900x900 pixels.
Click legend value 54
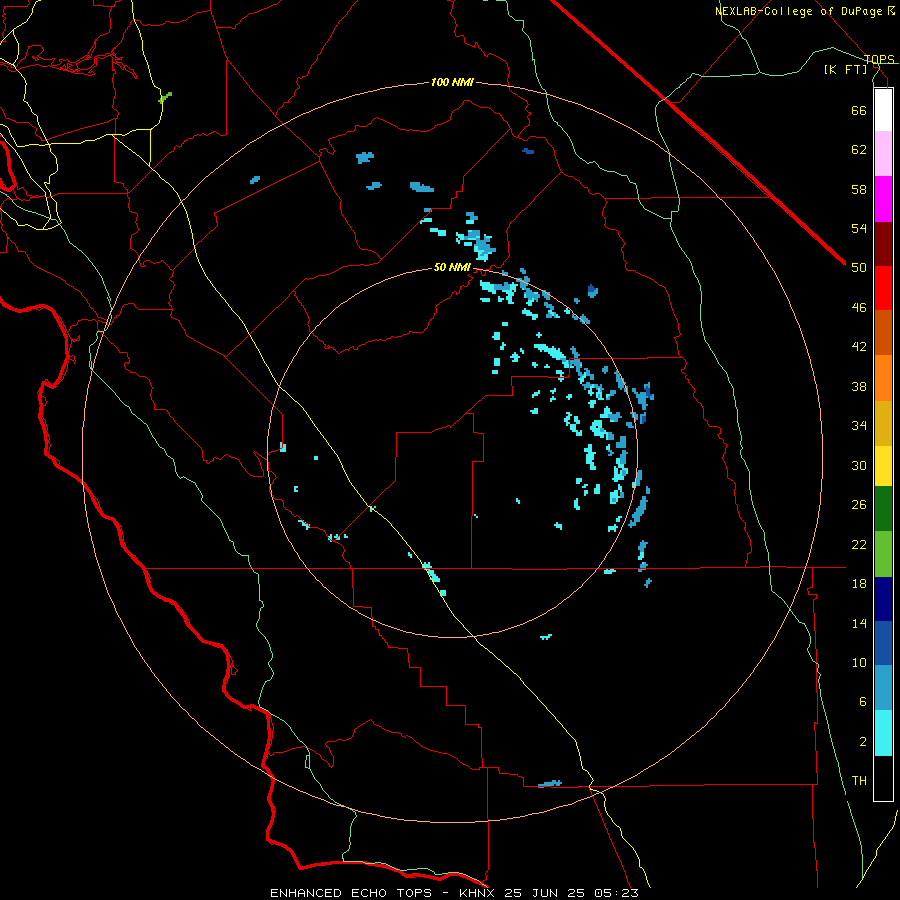click(x=859, y=228)
